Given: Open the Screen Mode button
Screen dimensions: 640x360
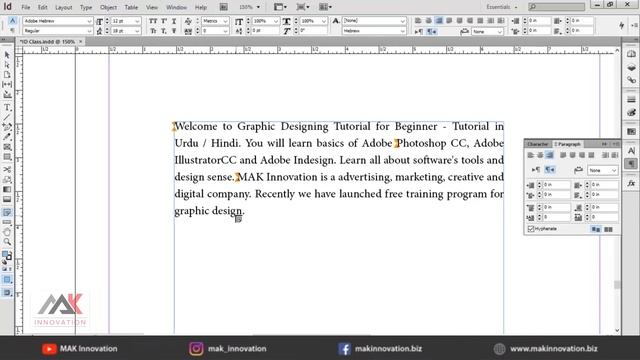Looking at the screenshot, I should point(302,7).
